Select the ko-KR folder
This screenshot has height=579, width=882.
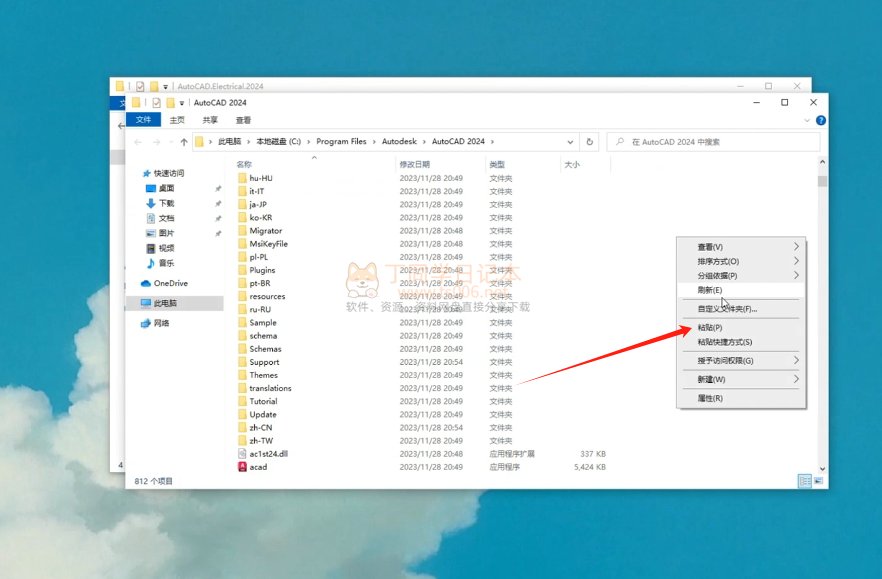[x=260, y=217]
